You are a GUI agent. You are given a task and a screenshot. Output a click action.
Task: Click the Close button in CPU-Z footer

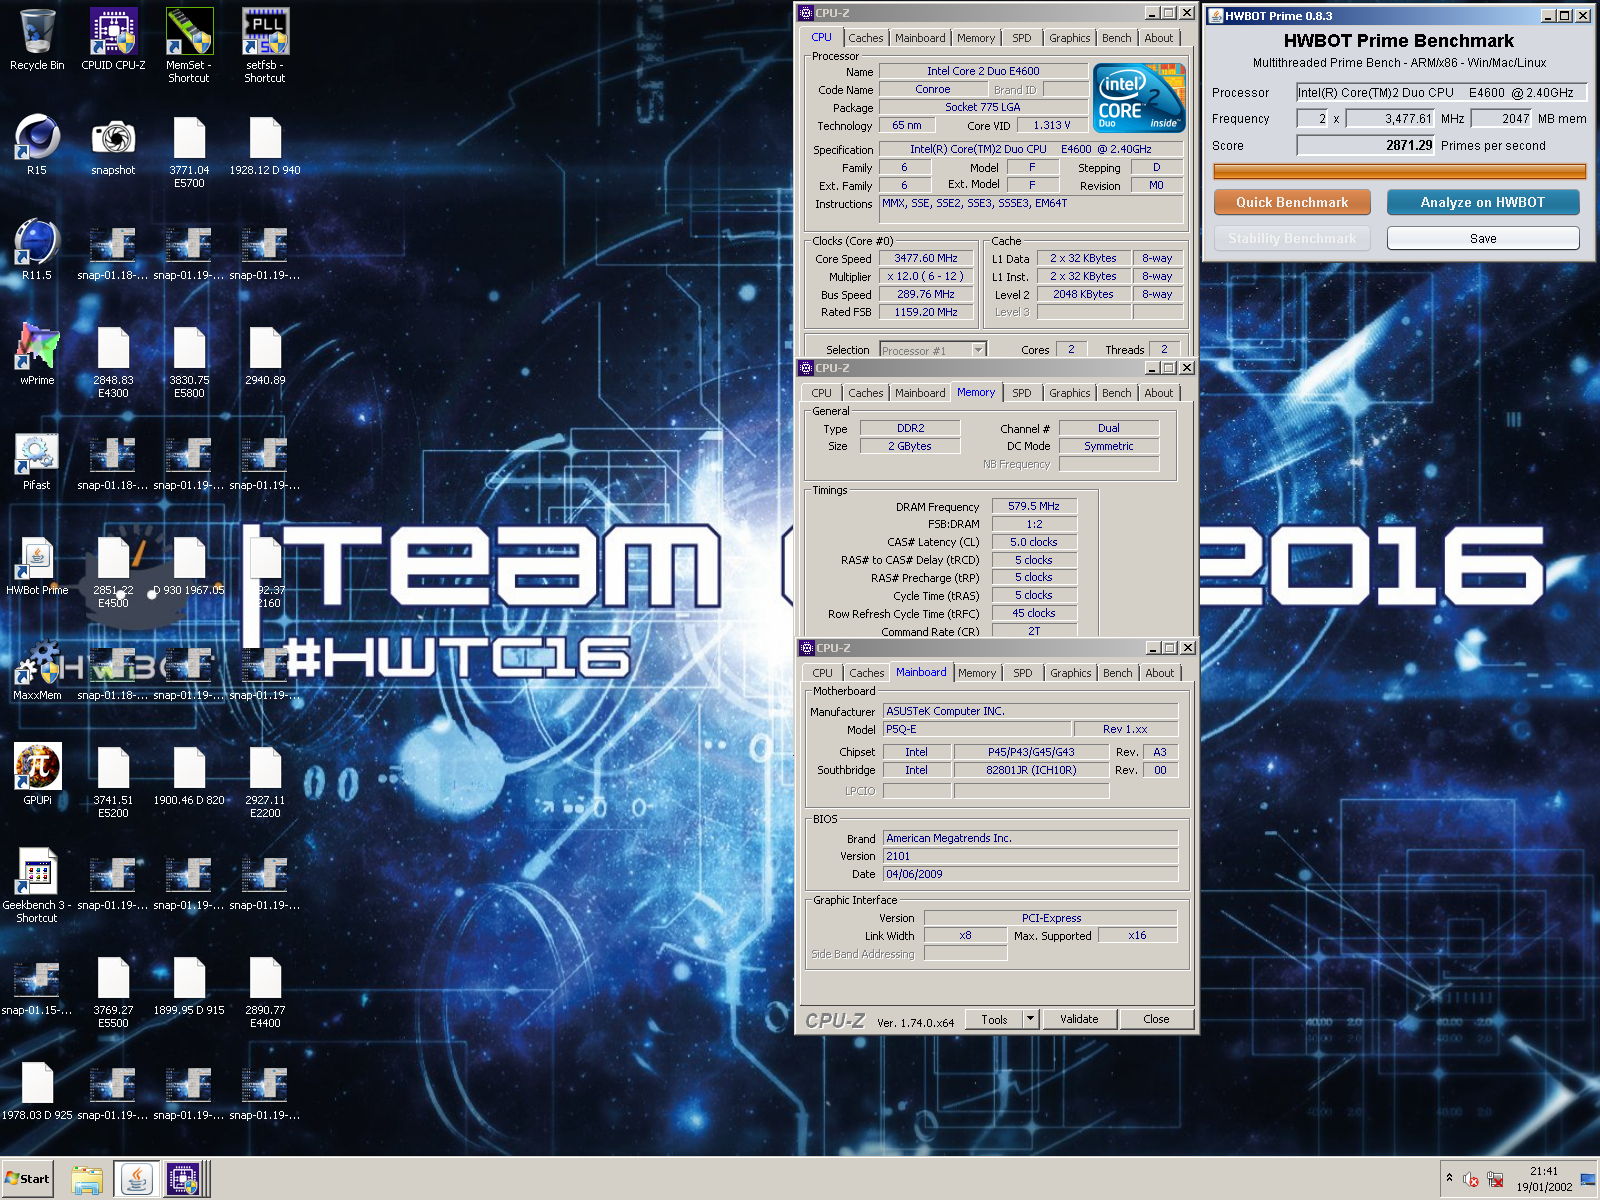[x=1156, y=1019]
